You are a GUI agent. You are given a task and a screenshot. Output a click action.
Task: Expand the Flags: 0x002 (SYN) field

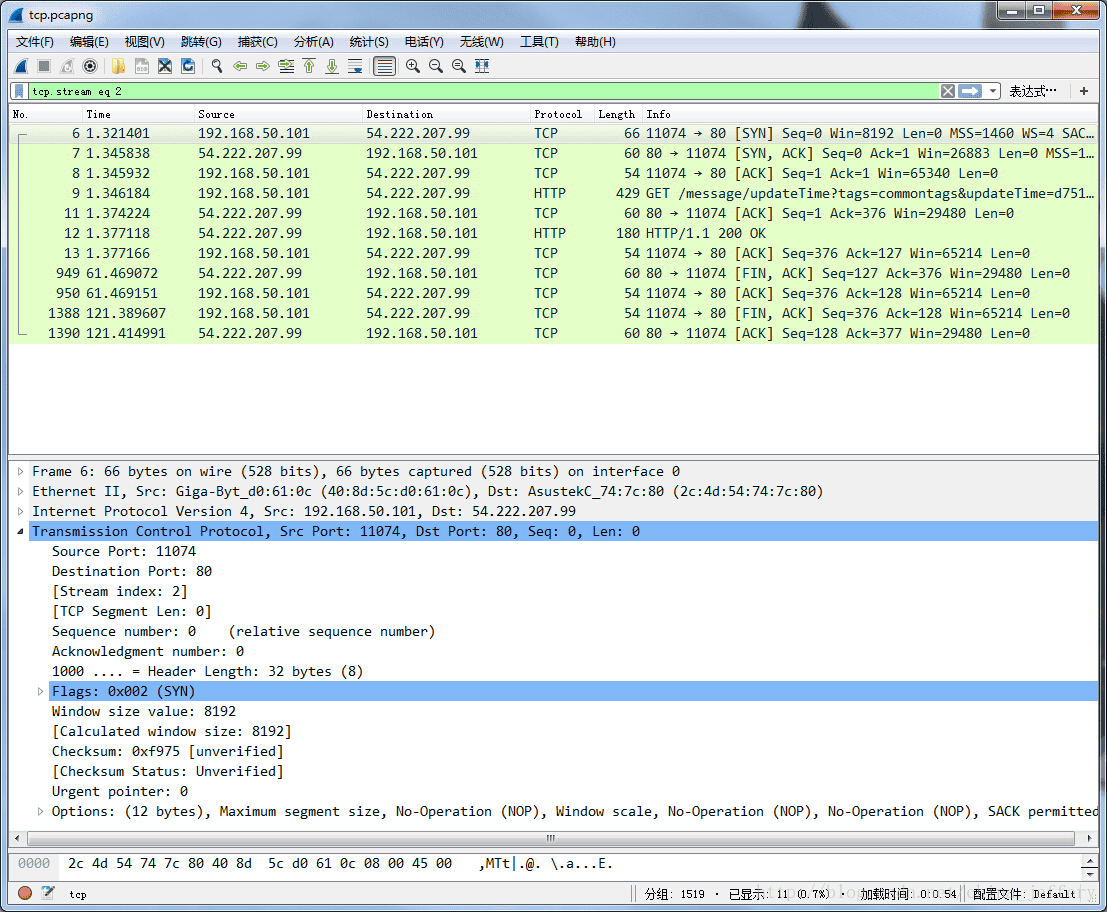click(41, 691)
